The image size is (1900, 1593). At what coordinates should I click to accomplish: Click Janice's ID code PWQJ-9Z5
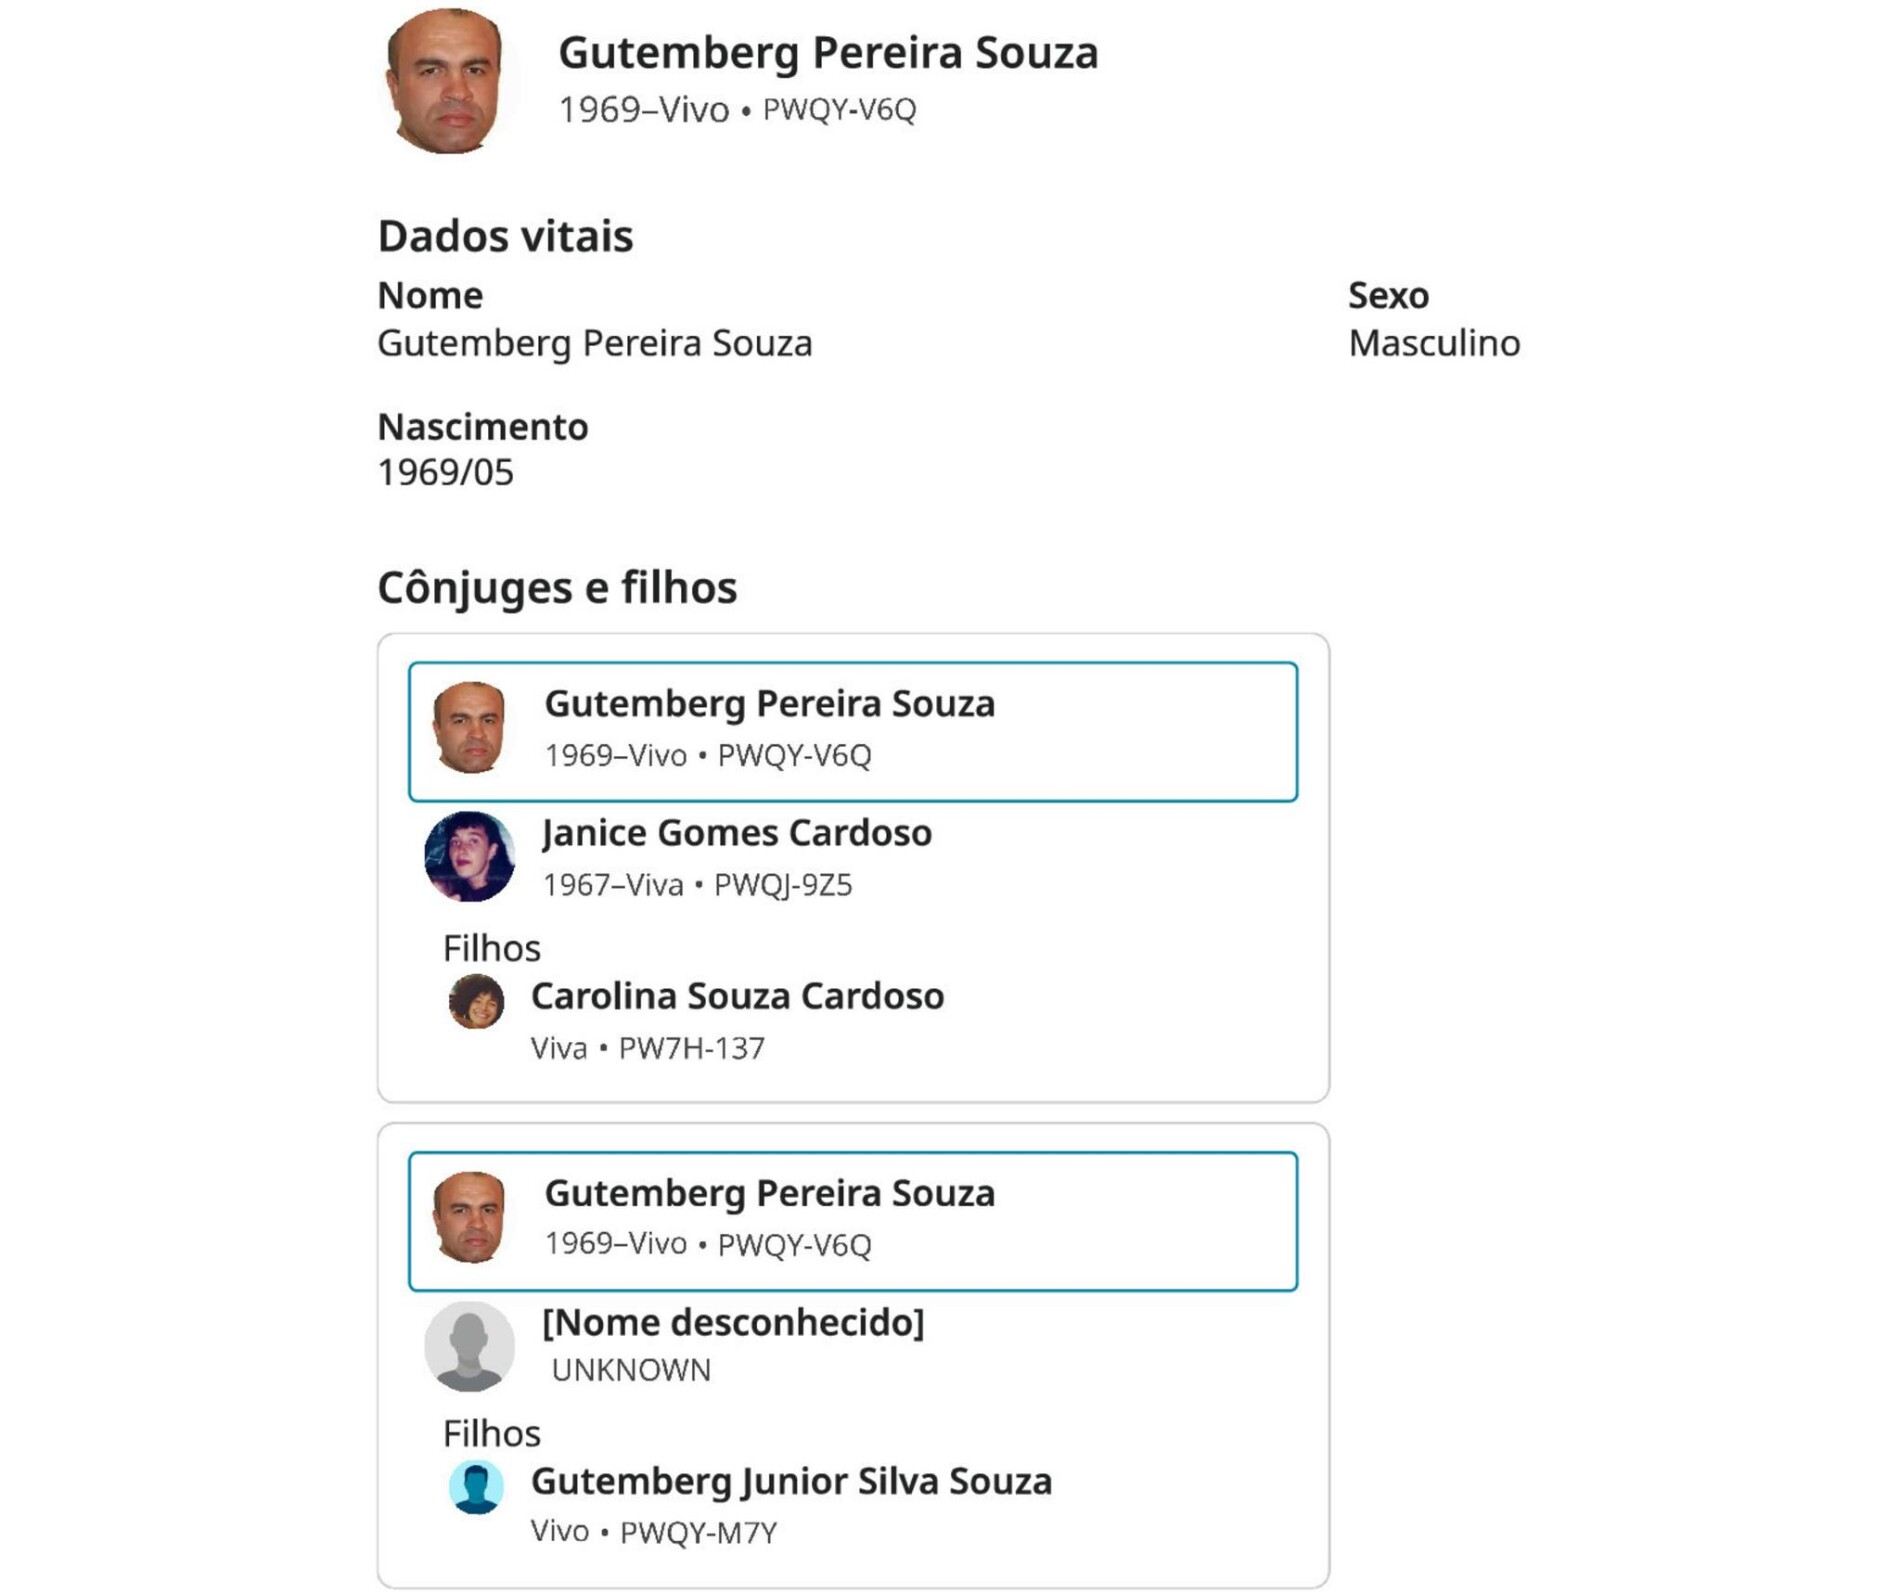[783, 885]
